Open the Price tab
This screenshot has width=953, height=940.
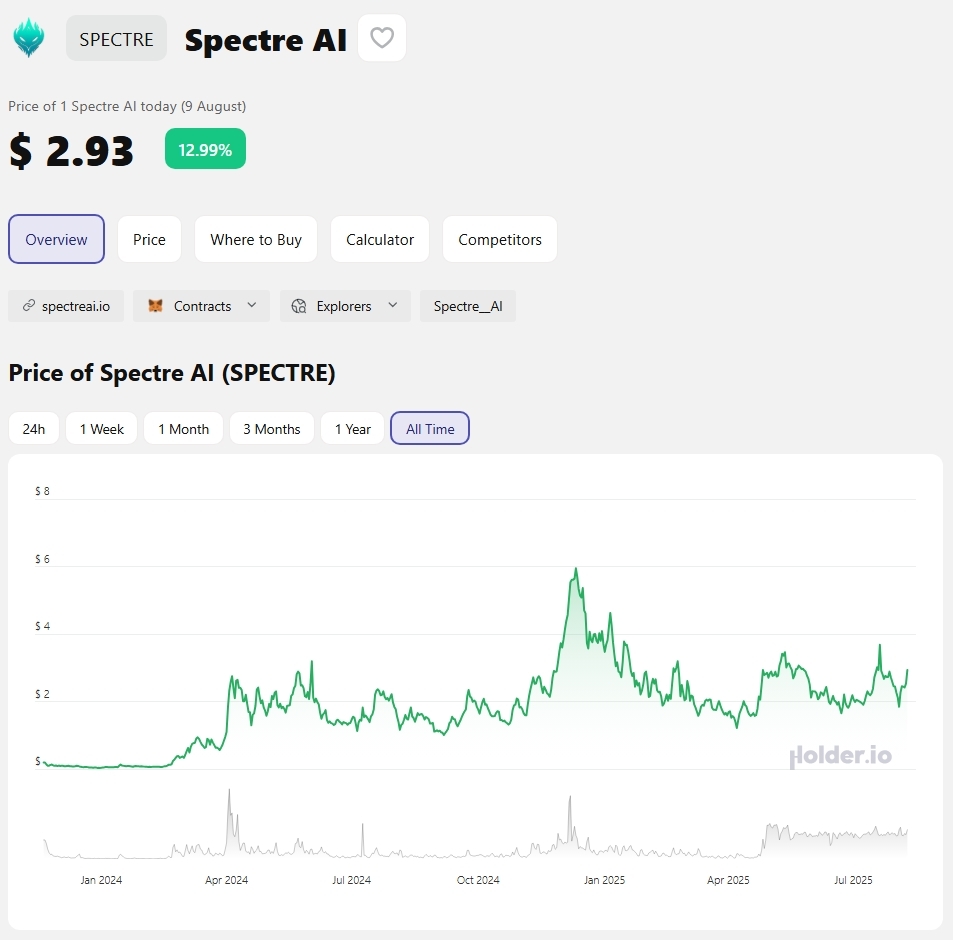tap(150, 239)
